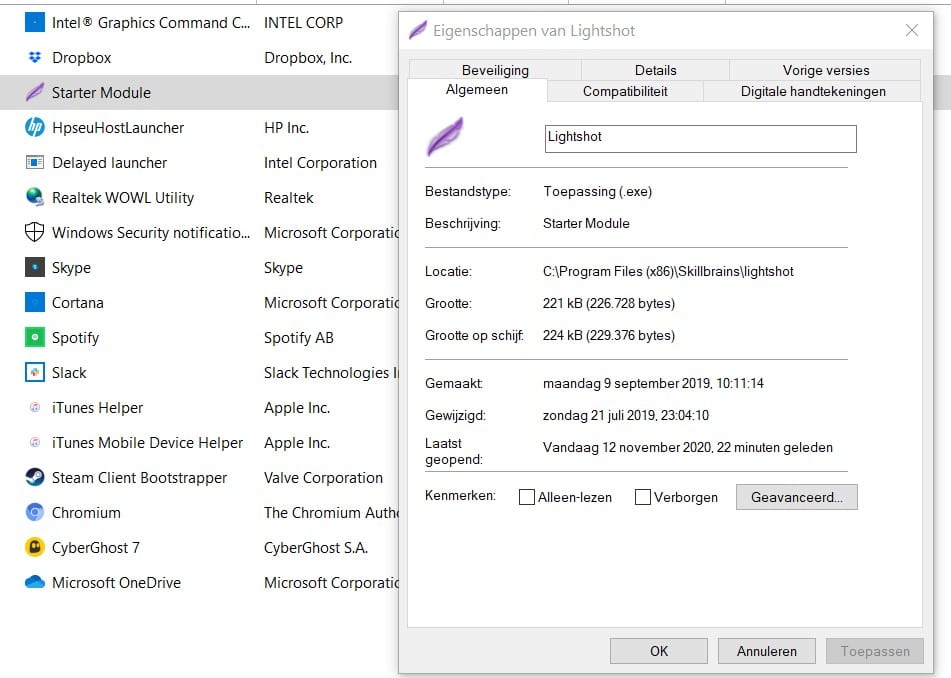951x678 pixels.
Task: Switch to the Details tab
Action: pos(655,70)
